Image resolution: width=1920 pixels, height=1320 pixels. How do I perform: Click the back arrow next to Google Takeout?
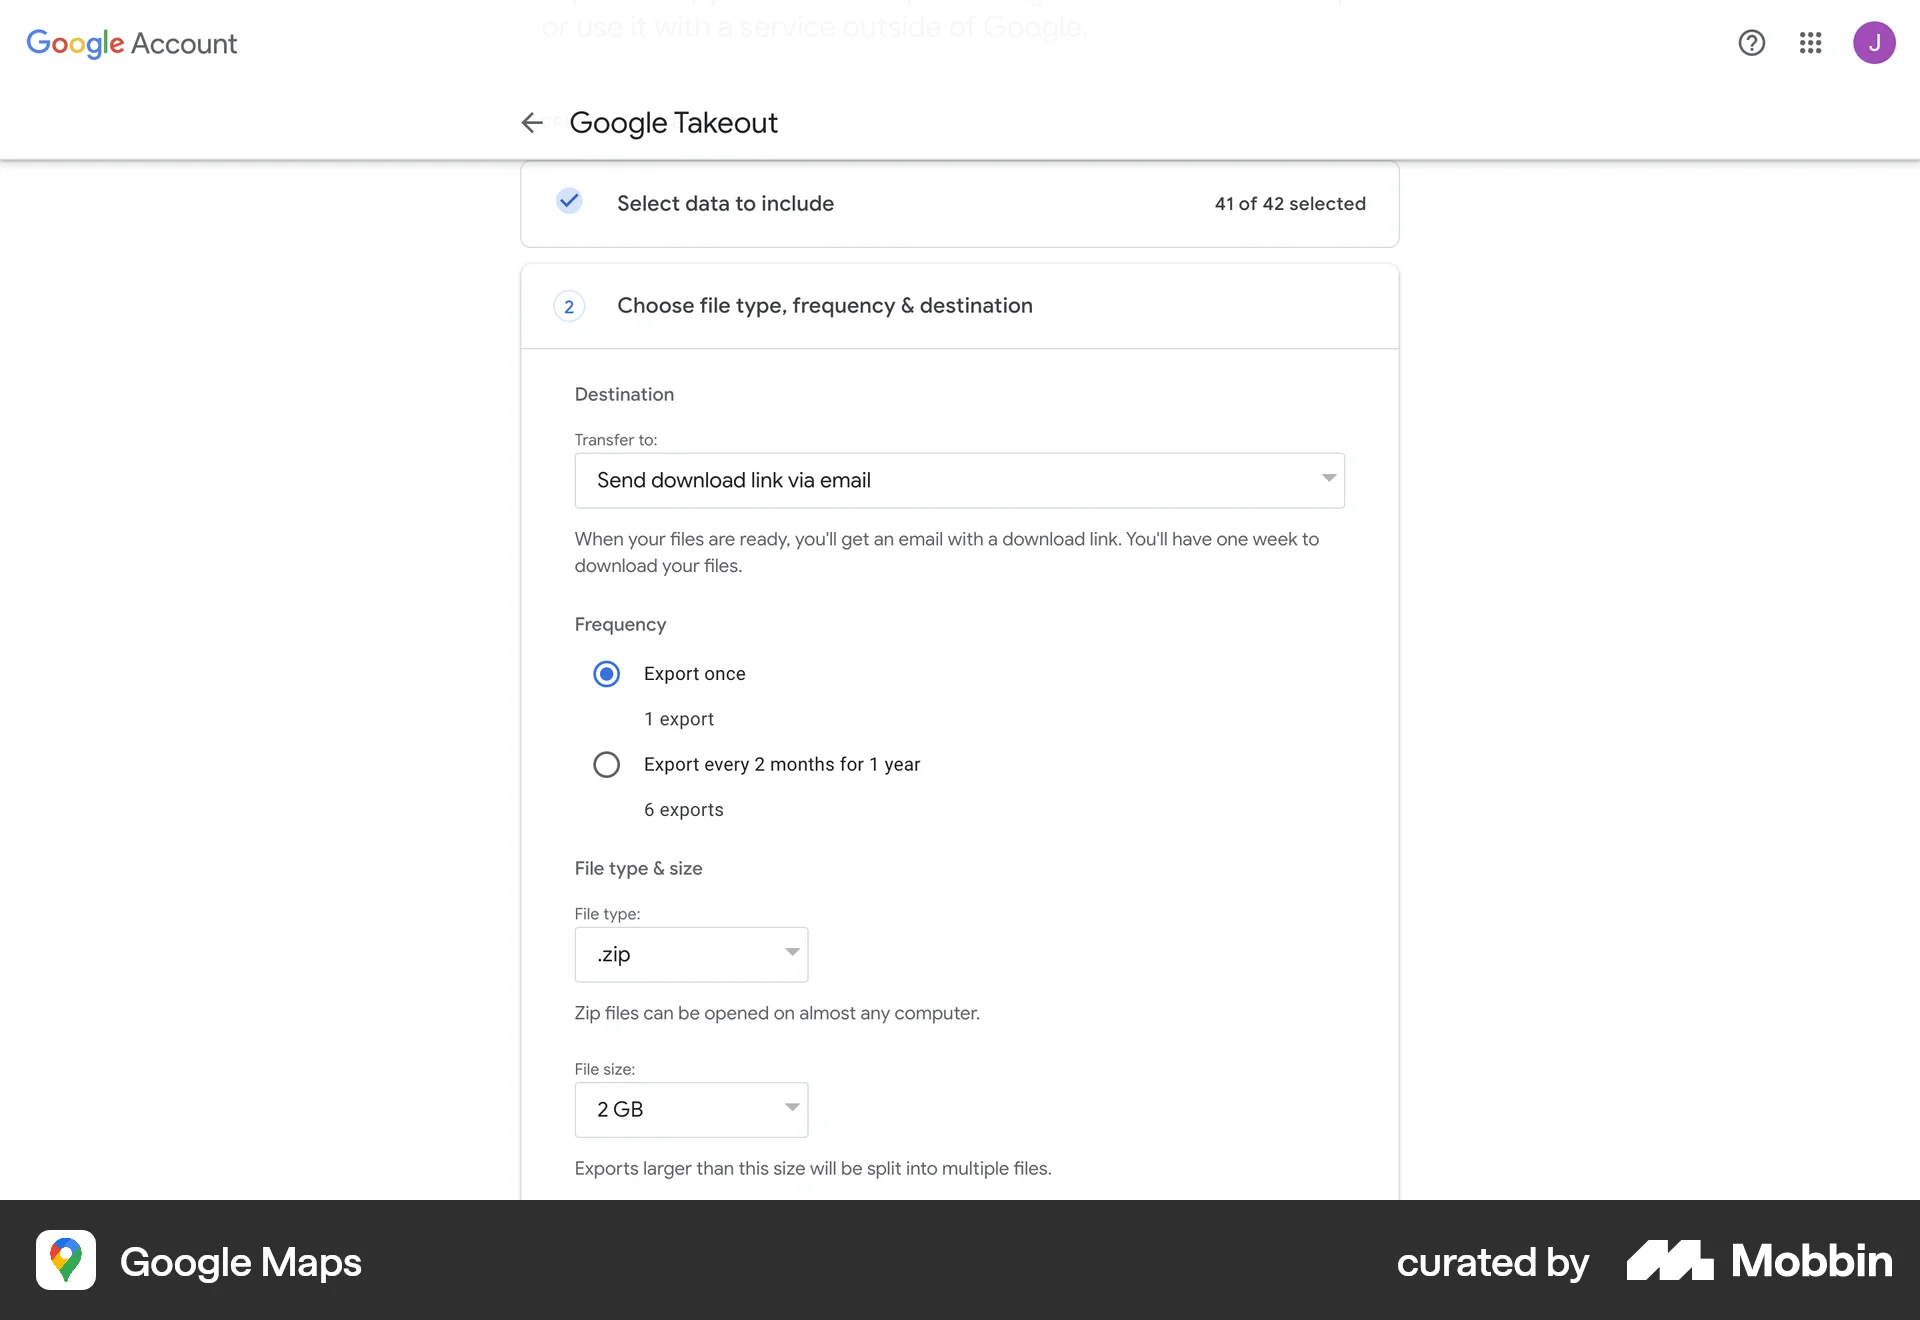tap(532, 122)
